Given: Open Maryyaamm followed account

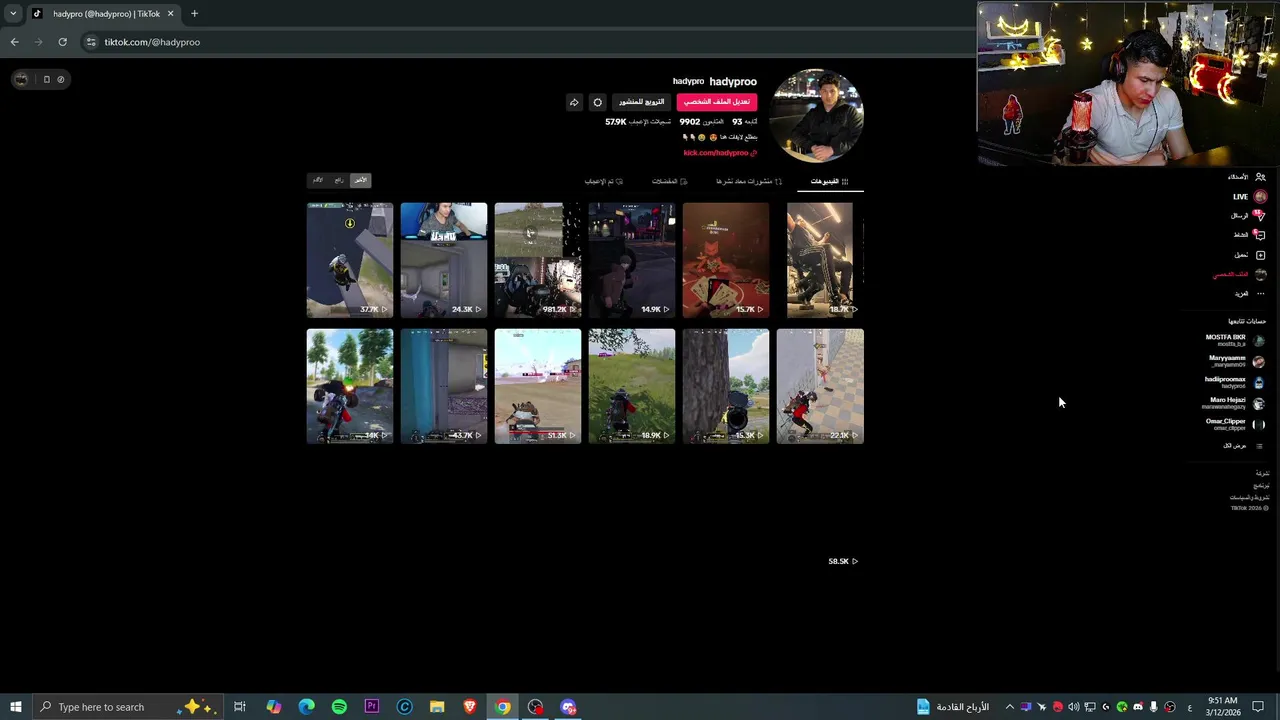Looking at the screenshot, I should coord(1236,361).
